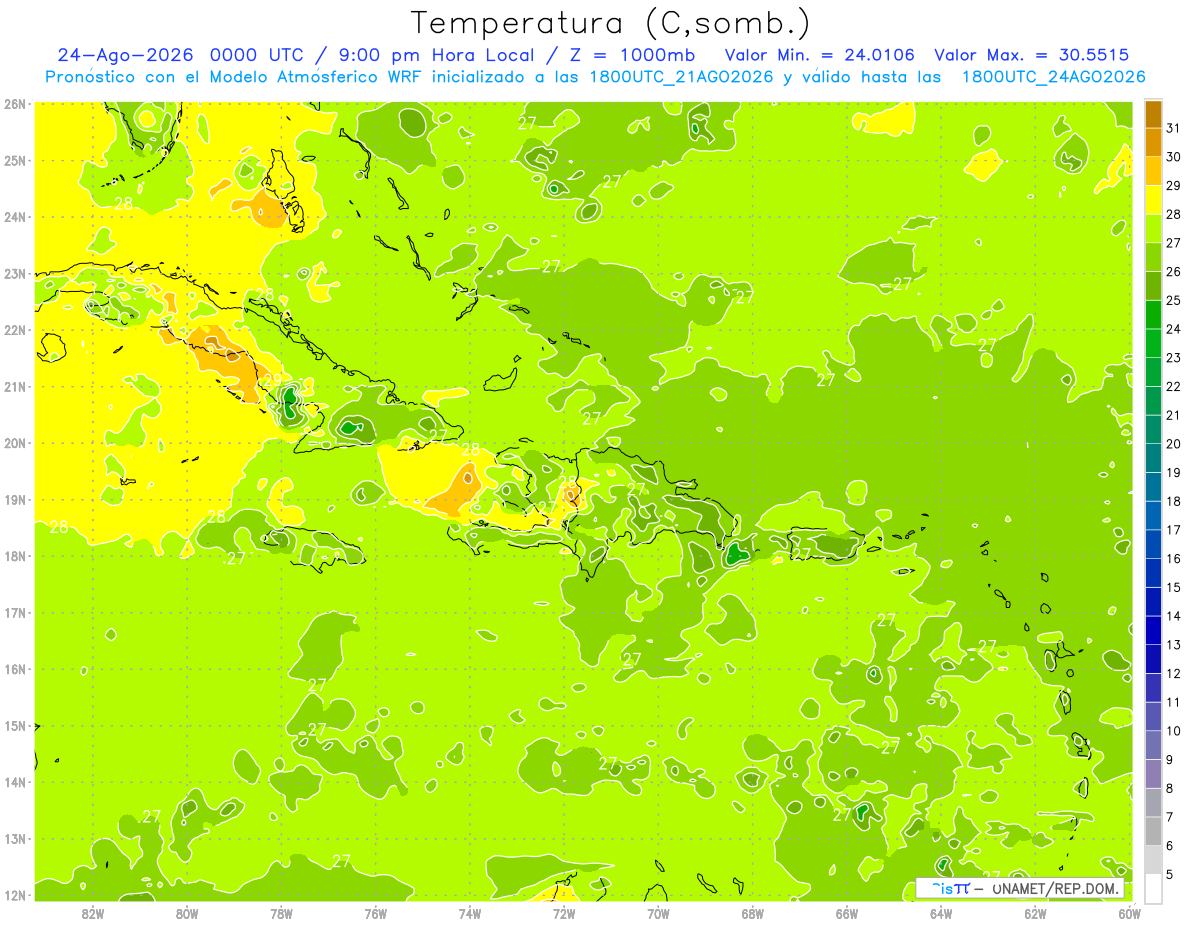Click the latitude axis label "22N"
The image size is (1200, 927).
coord(14,330)
